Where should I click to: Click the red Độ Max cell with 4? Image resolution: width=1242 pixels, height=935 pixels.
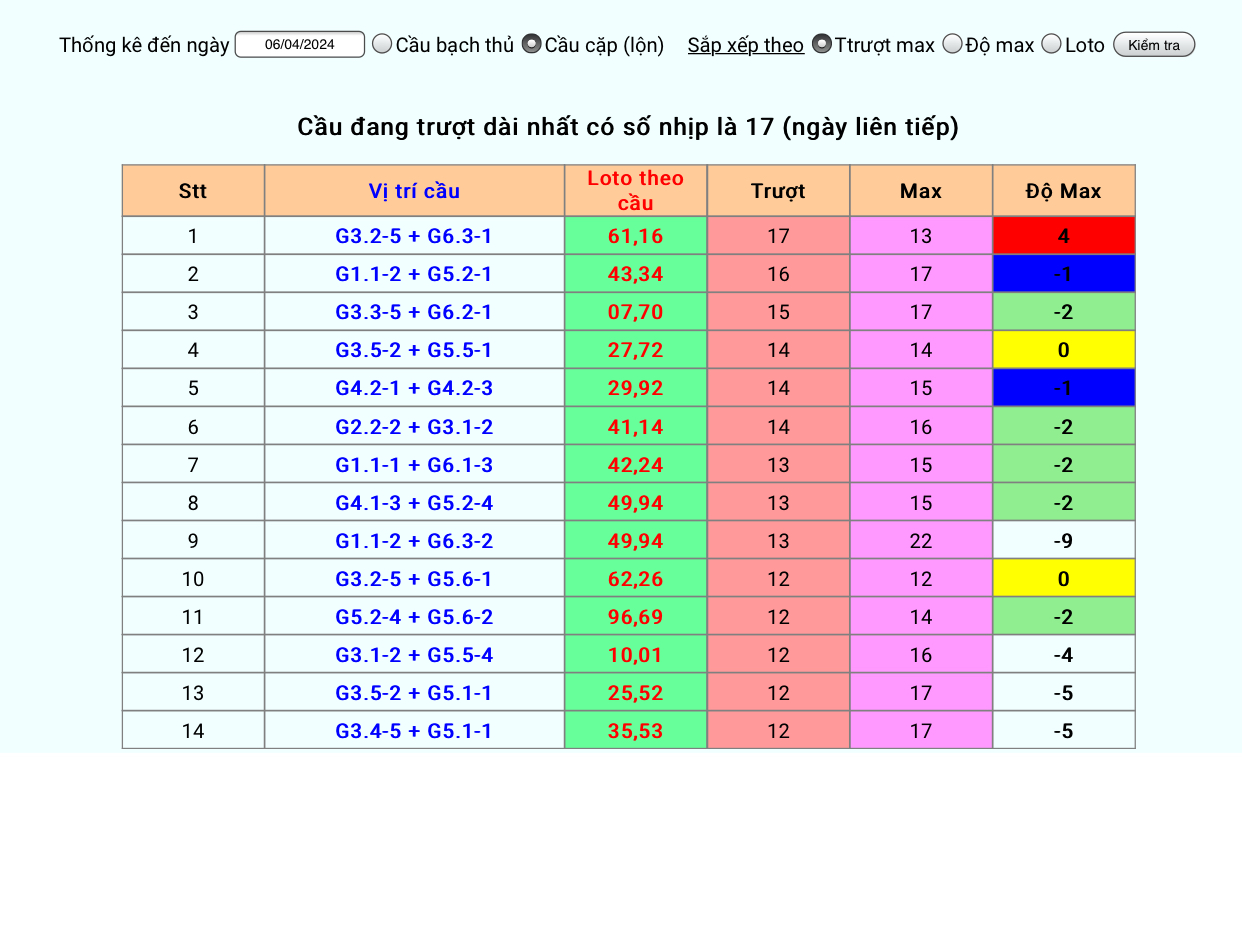coord(1064,236)
